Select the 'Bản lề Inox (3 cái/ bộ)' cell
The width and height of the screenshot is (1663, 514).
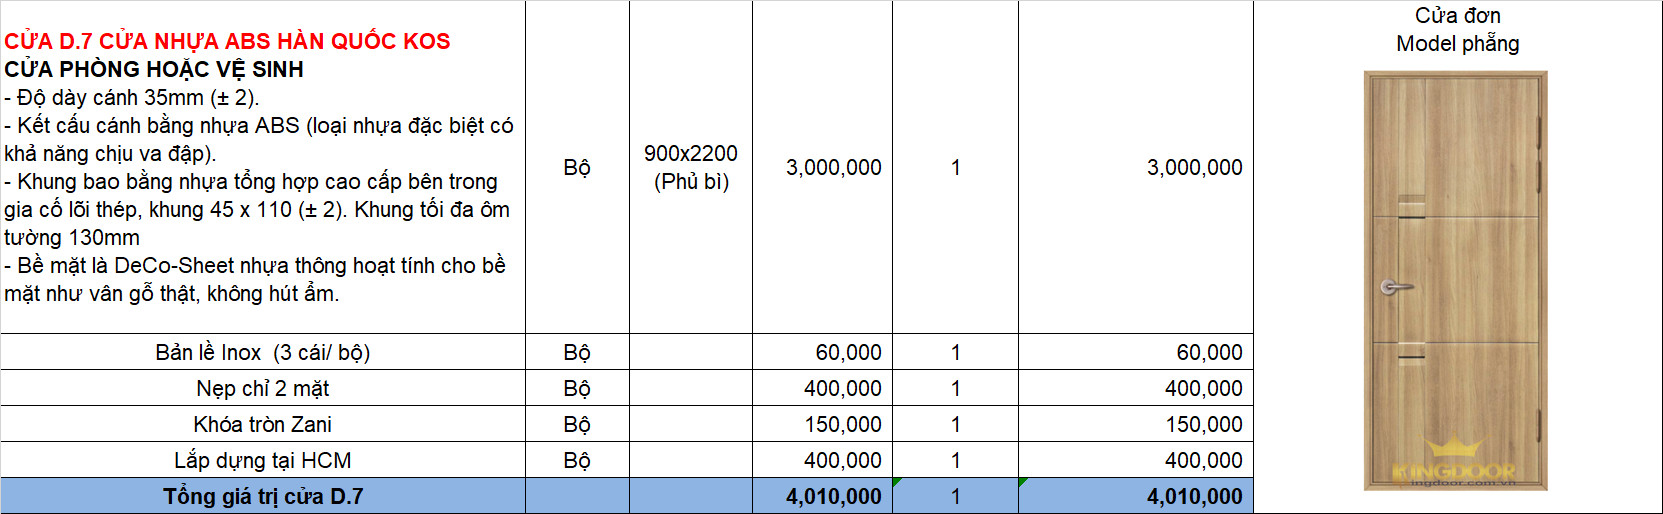[x=262, y=352]
